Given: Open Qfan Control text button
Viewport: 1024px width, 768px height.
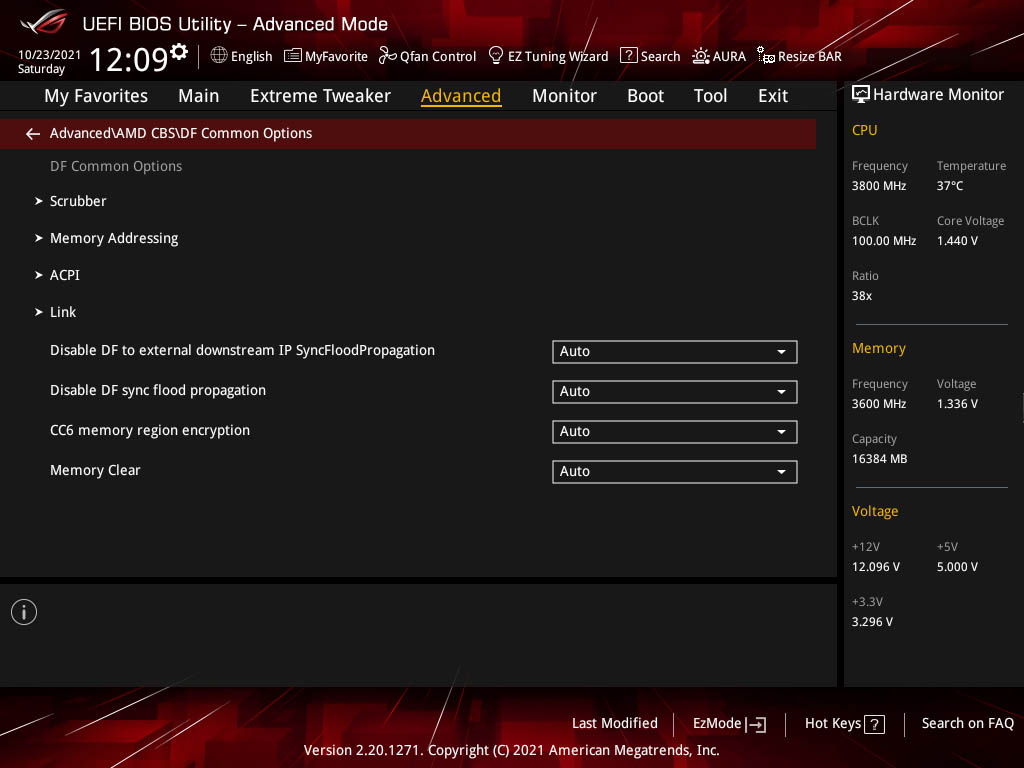Looking at the screenshot, I should pos(438,56).
